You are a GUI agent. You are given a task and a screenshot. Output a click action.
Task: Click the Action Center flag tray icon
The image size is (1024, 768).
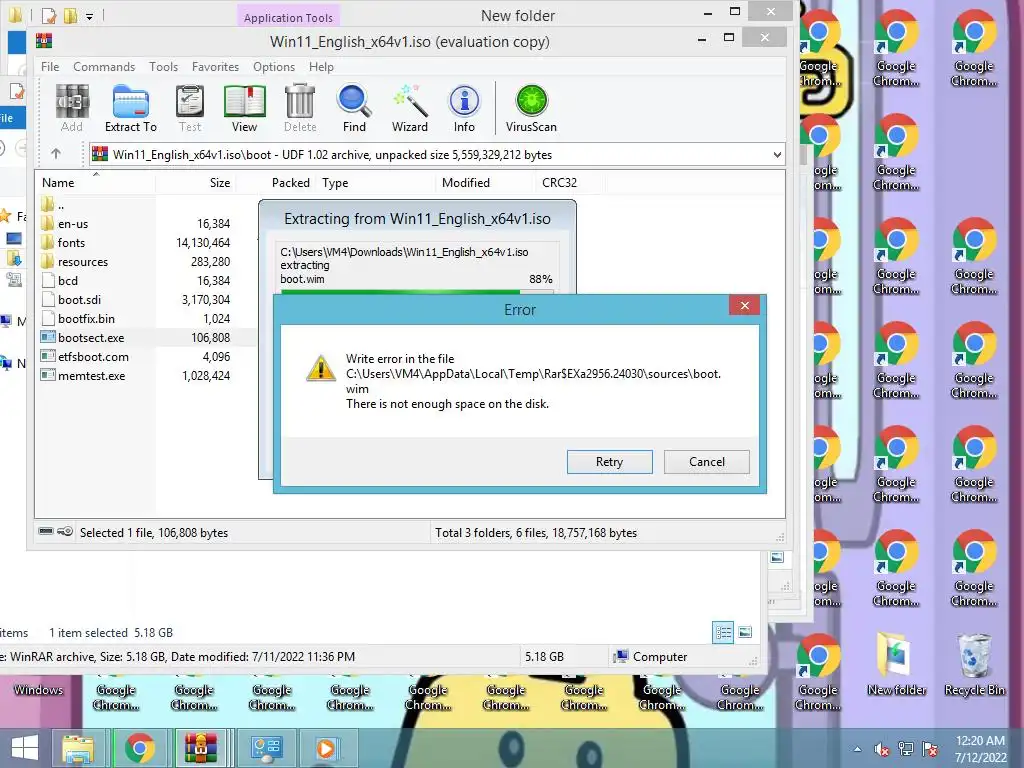click(930, 749)
